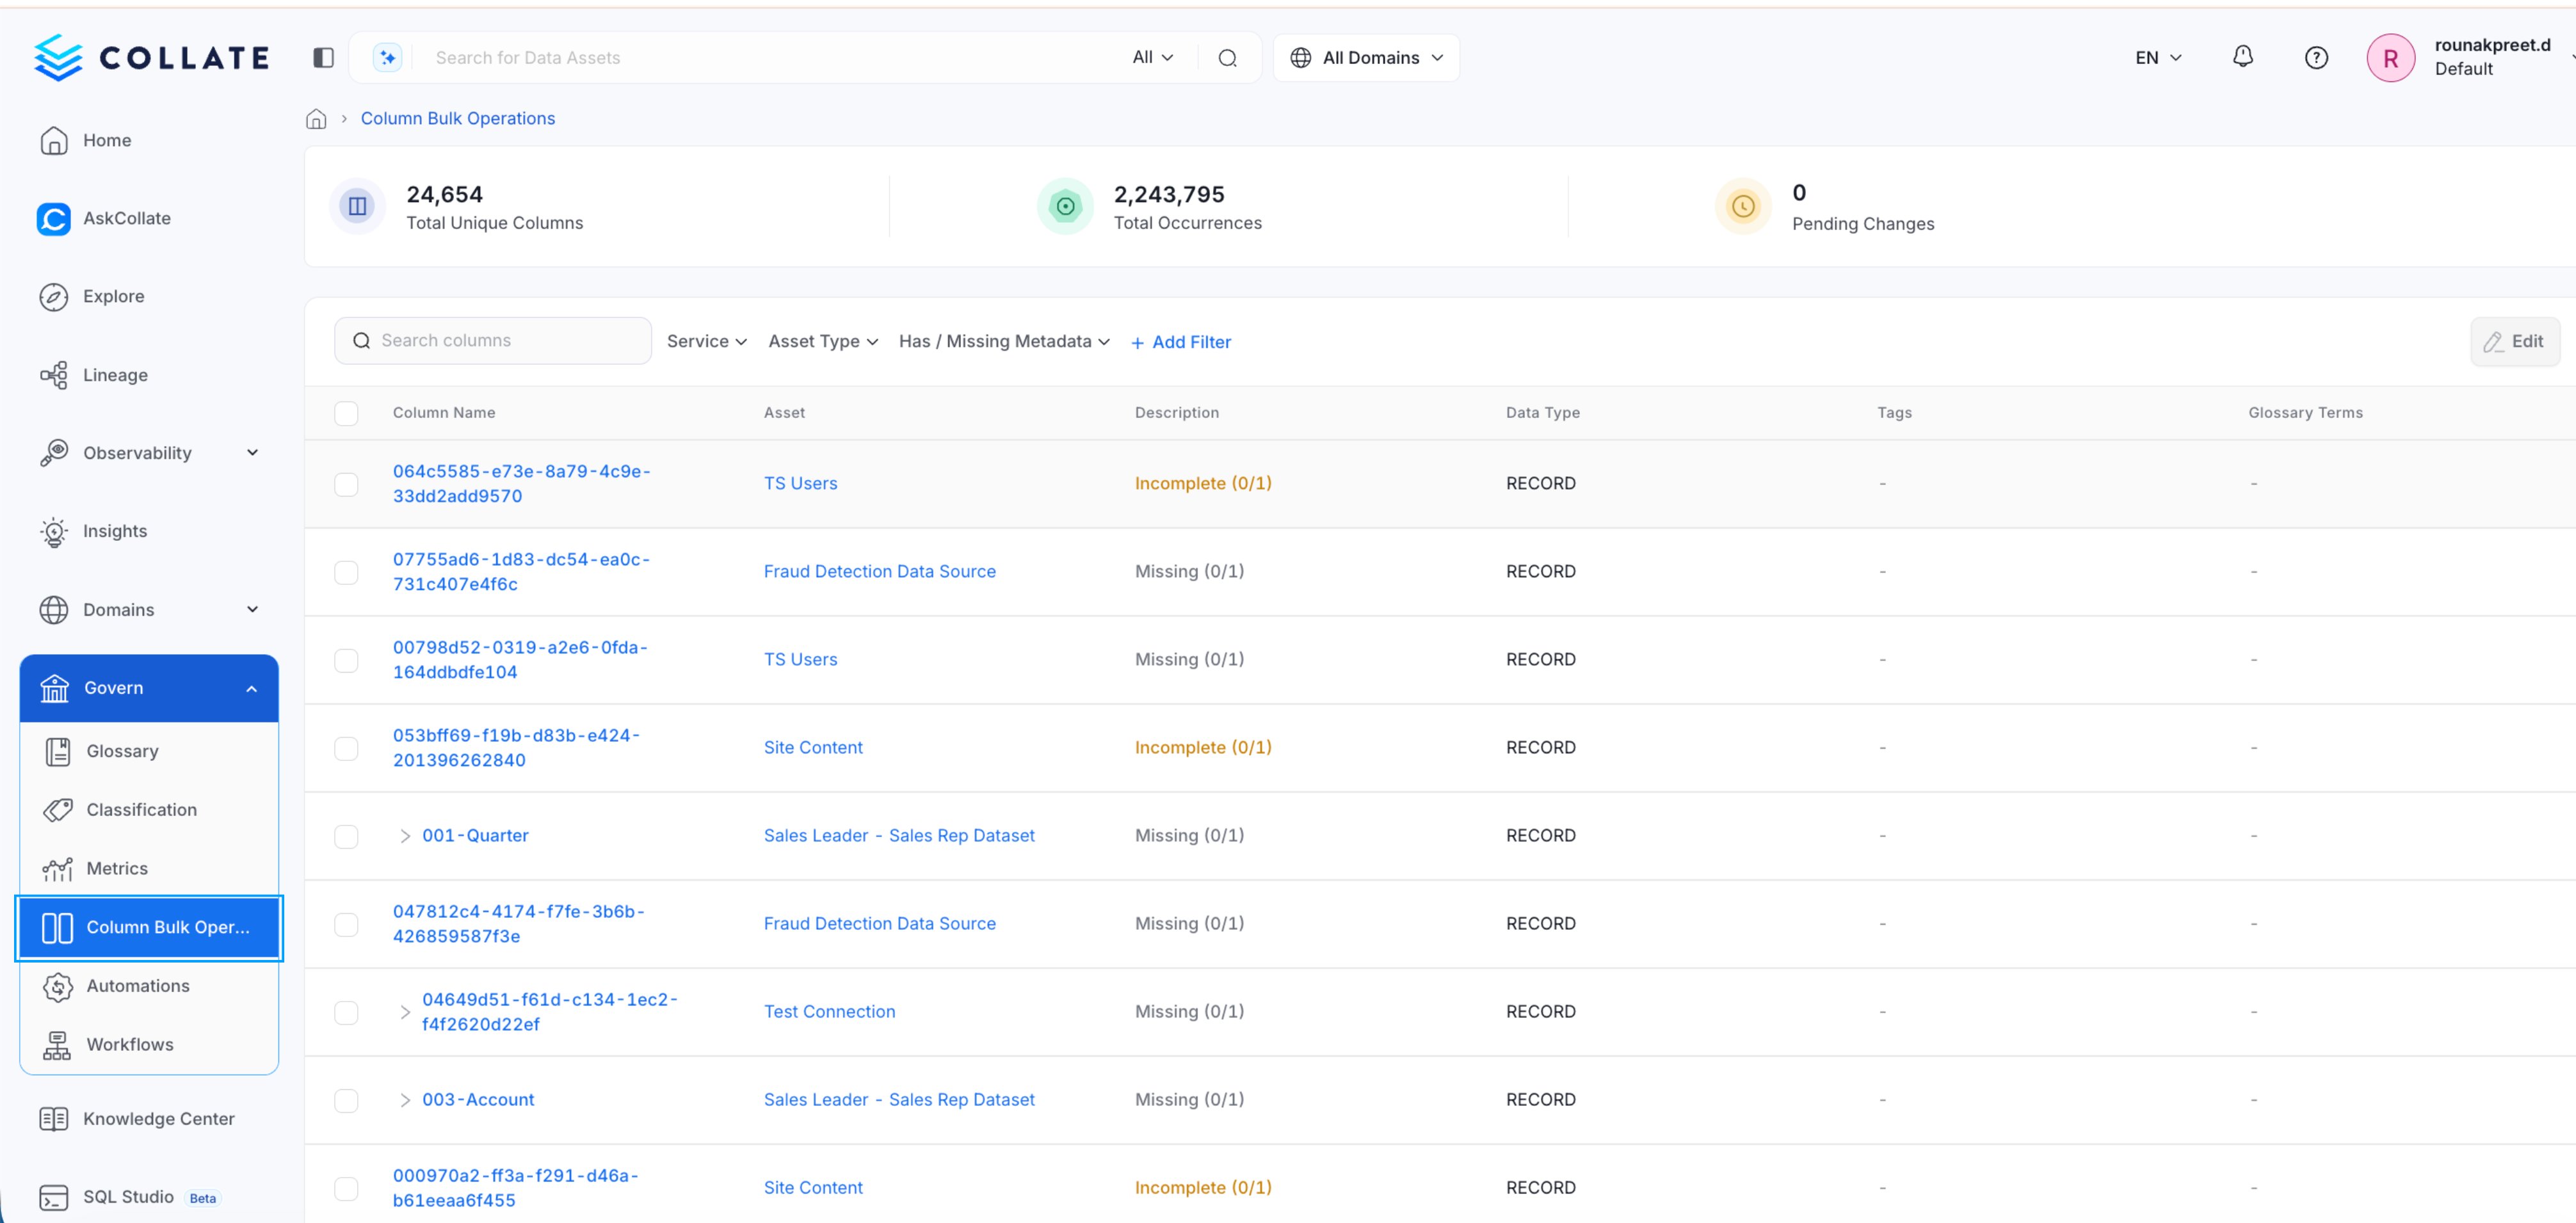This screenshot has width=2576, height=1223.
Task: Toggle the select-all checkbox in table header
Action: click(x=346, y=413)
